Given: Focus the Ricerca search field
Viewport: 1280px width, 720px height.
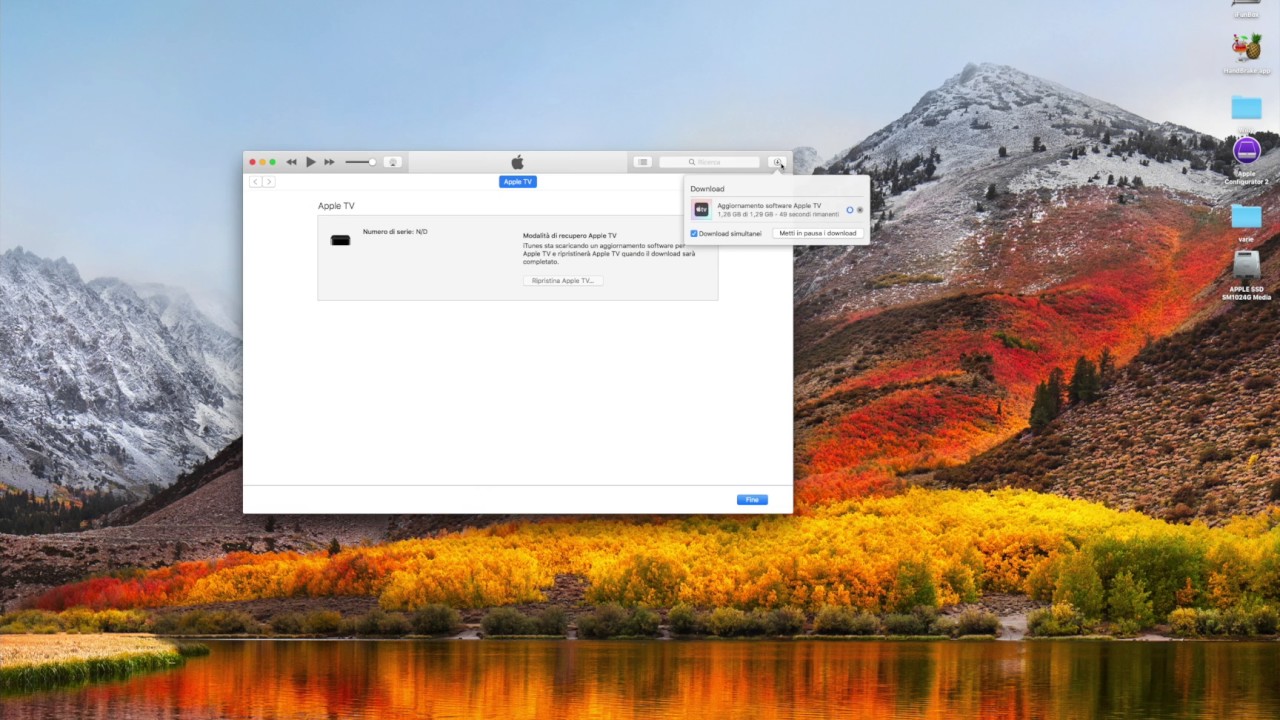Looking at the screenshot, I should pyautogui.click(x=709, y=162).
